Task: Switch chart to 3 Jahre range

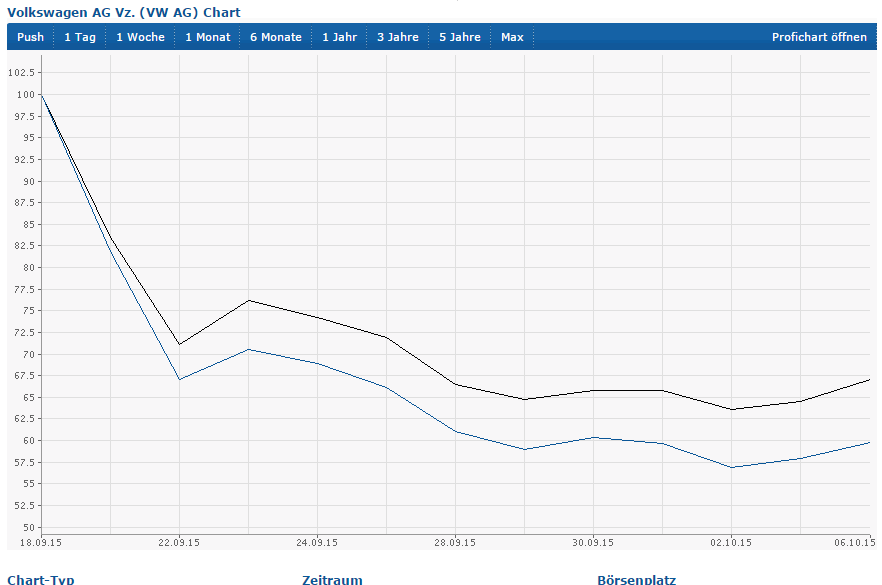Action: (398, 37)
